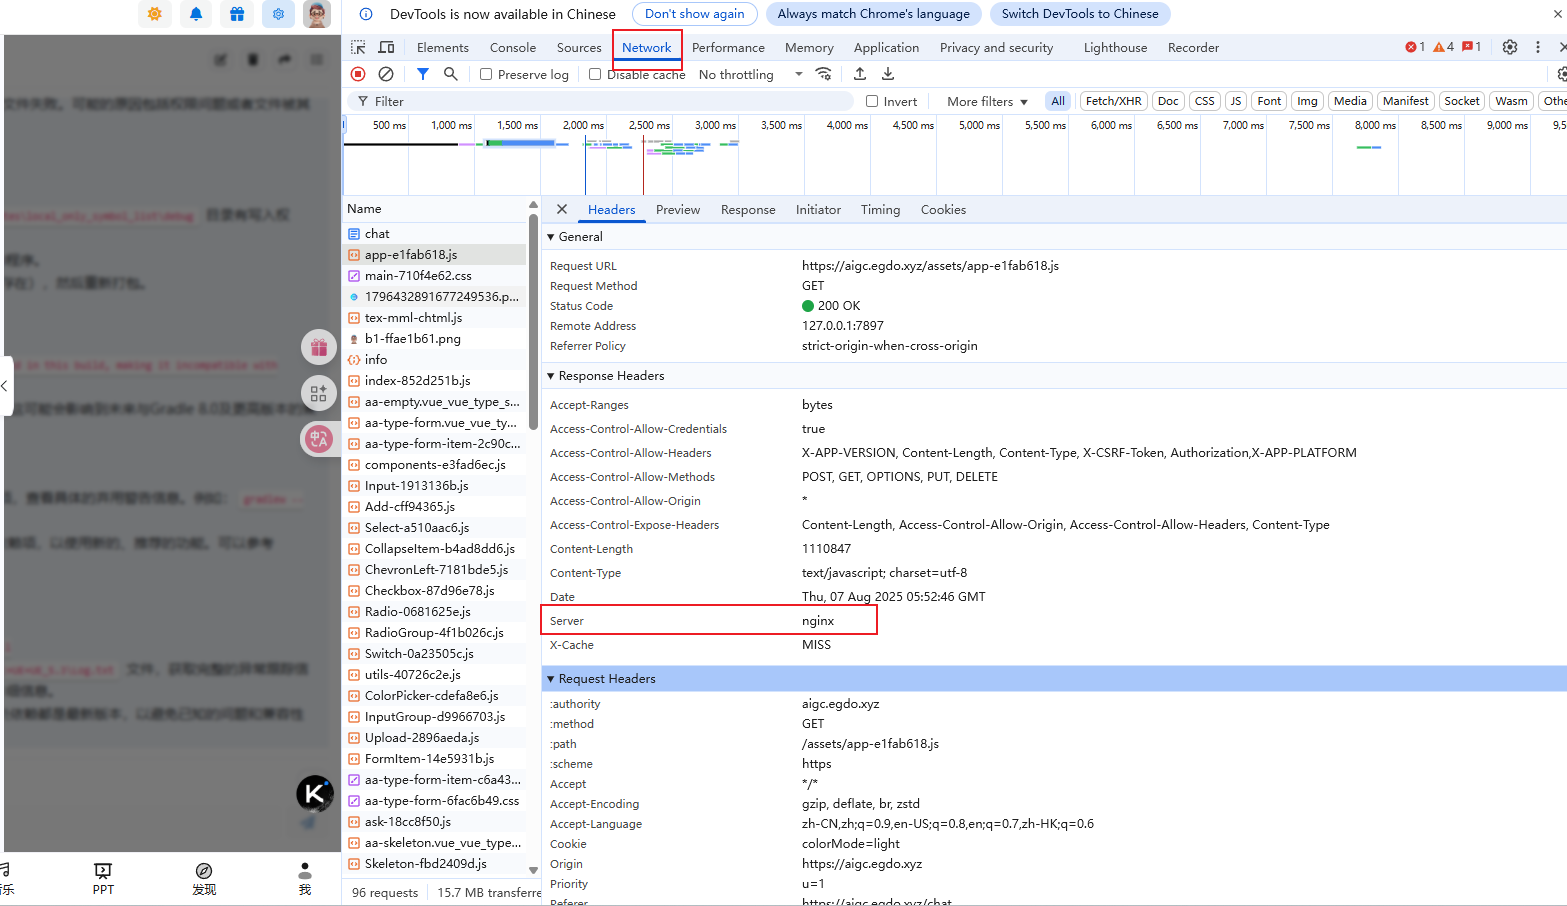Enable the Disable cache checkbox
This screenshot has width=1567, height=906.
(595, 74)
